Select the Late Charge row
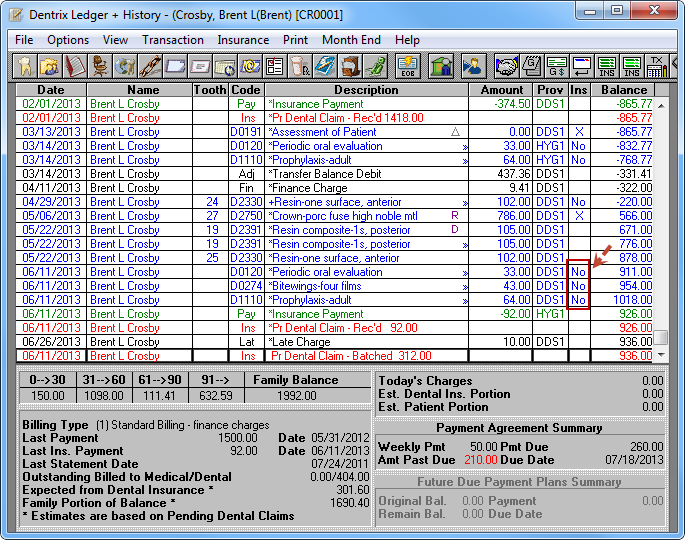The image size is (685, 540). [x=335, y=342]
